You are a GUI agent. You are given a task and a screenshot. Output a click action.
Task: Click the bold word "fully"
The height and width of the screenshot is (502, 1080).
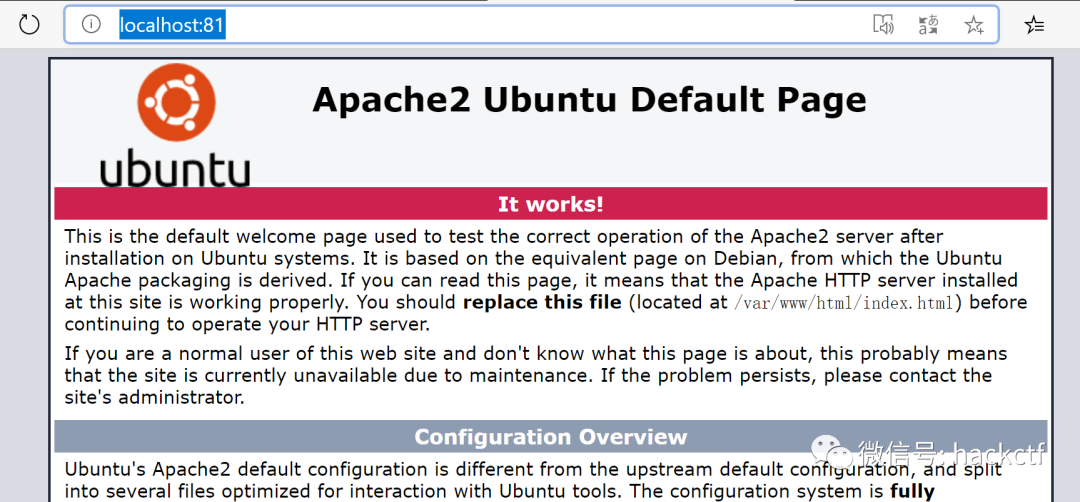[913, 492]
